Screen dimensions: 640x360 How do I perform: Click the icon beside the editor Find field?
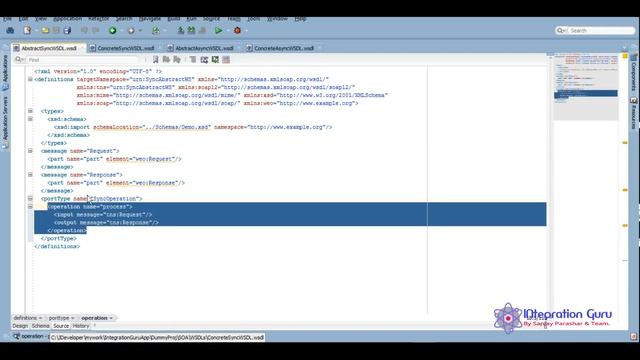tap(19, 60)
